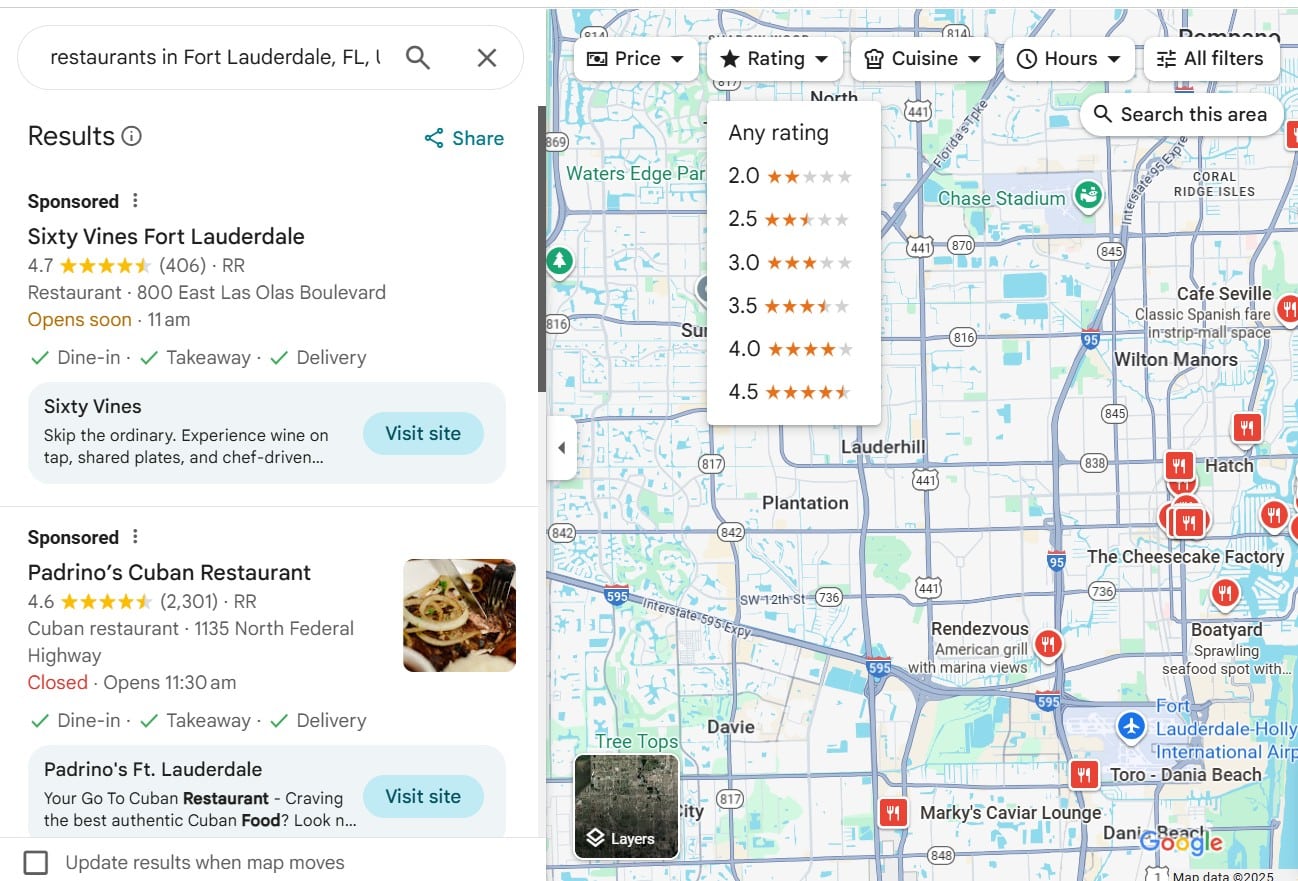Click the Boatyard restaurant map pin
Viewport: 1298px width, 881px height.
click(1225, 594)
